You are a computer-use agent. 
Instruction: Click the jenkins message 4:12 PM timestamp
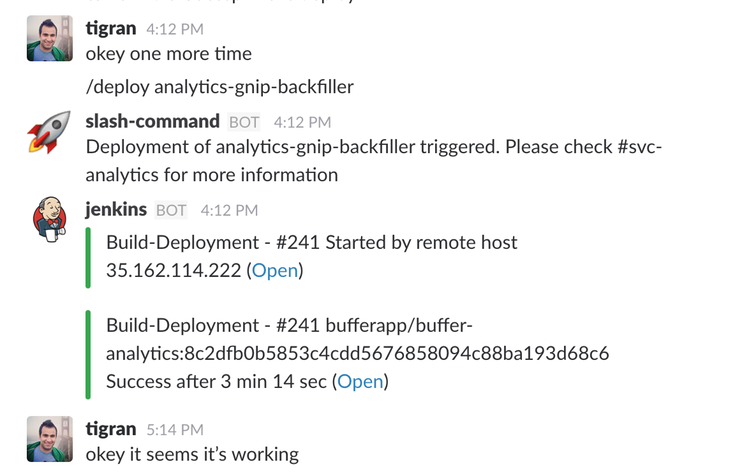tap(229, 210)
